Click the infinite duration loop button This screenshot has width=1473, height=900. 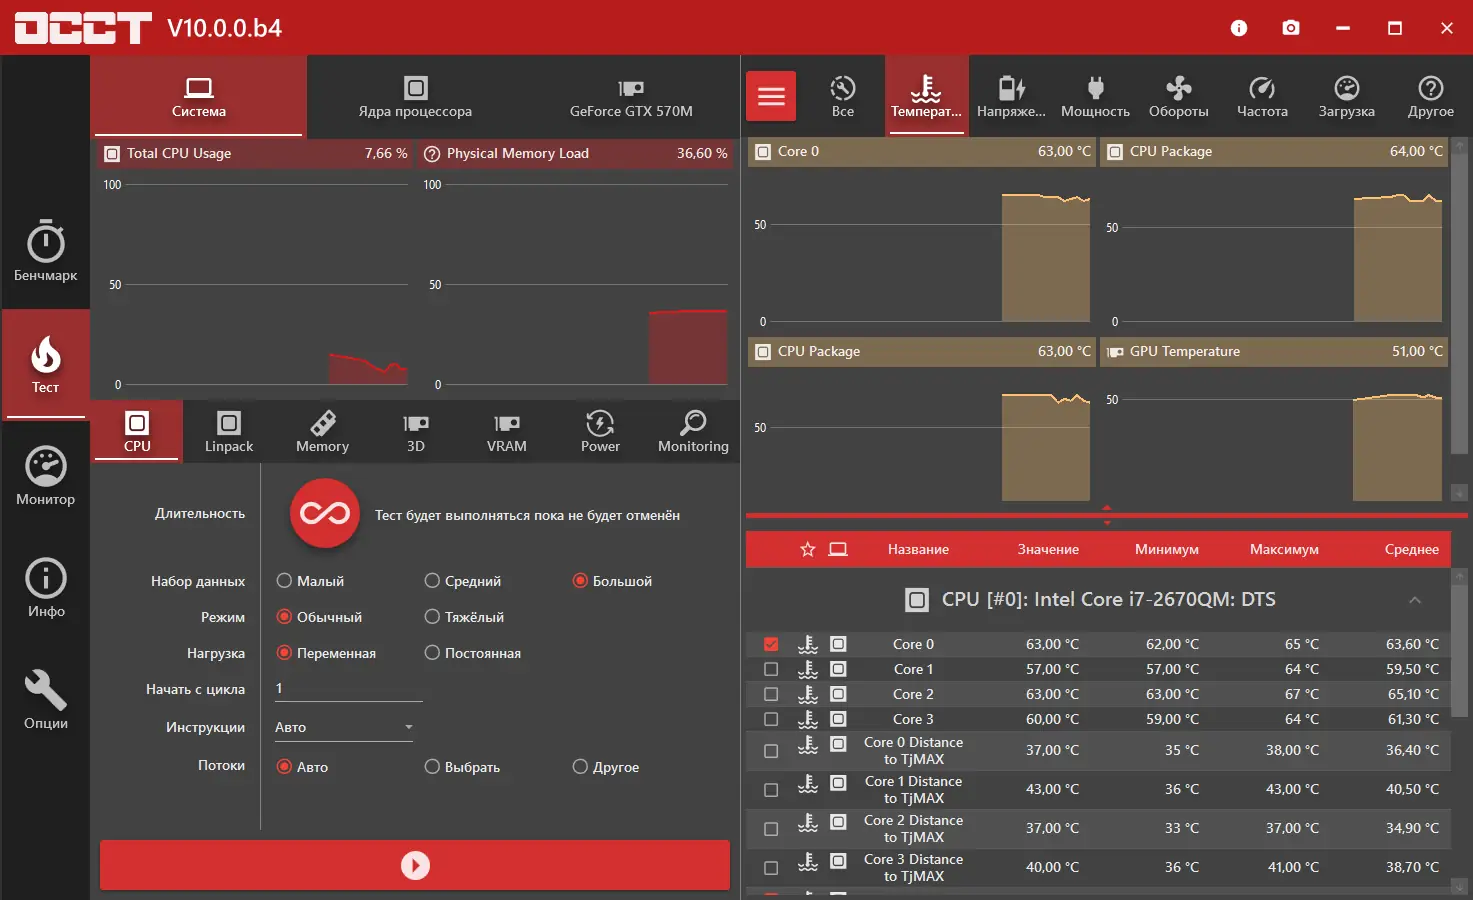point(325,514)
